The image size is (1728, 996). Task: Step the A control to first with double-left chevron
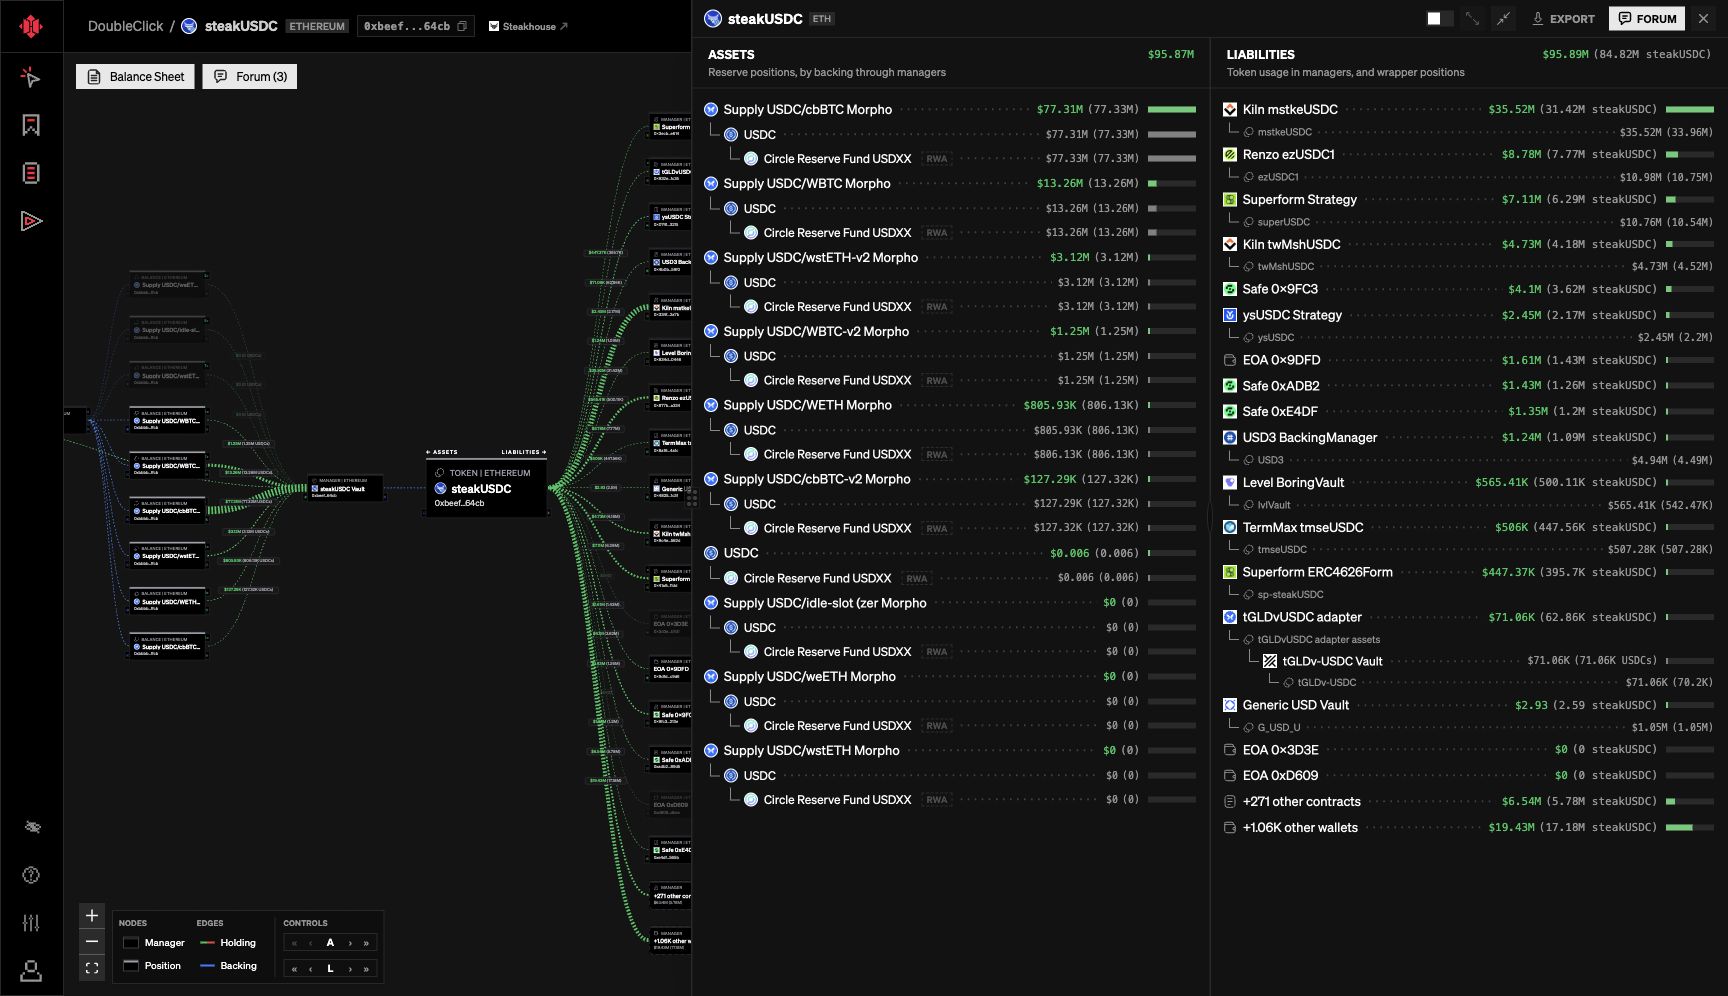point(294,943)
